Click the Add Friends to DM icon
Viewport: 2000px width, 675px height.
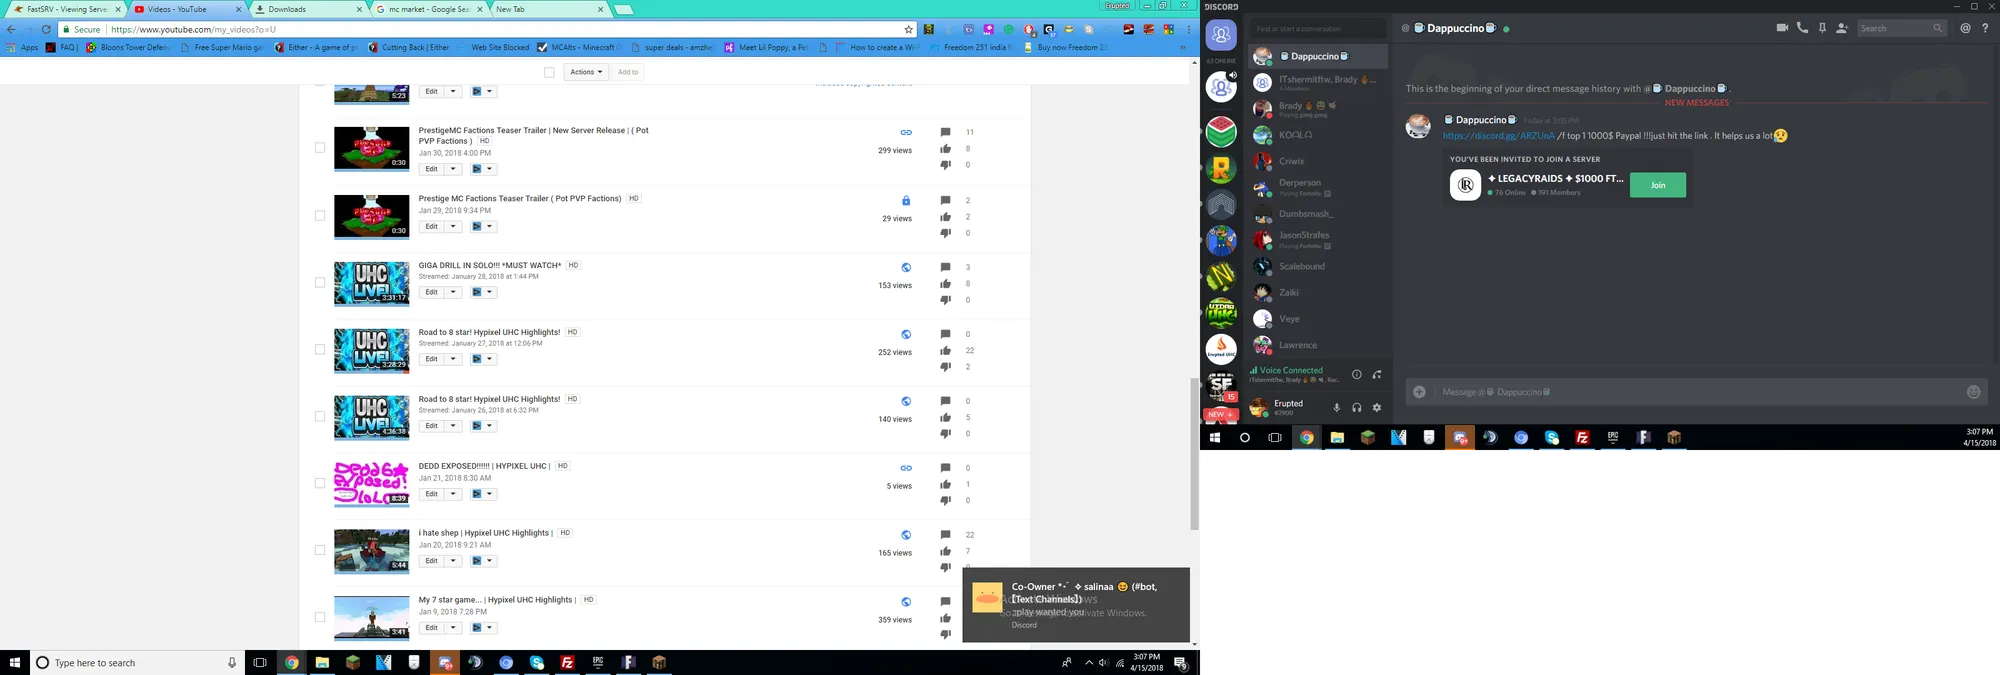click(x=1842, y=28)
